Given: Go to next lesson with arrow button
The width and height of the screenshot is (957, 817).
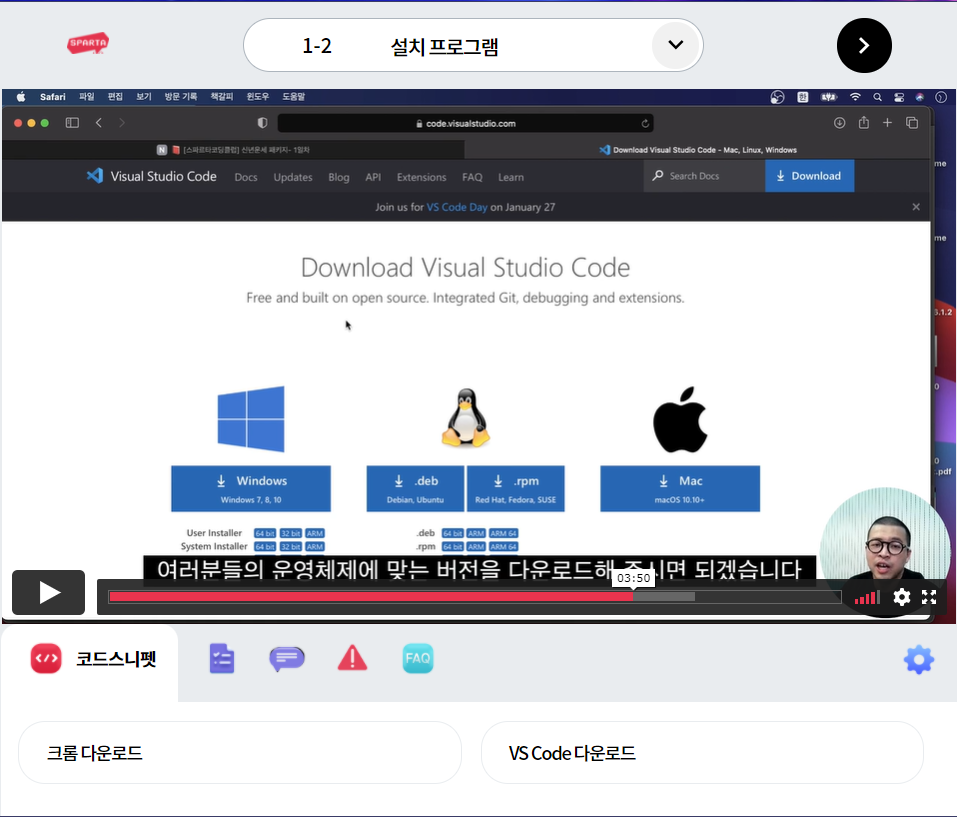Looking at the screenshot, I should click(864, 45).
